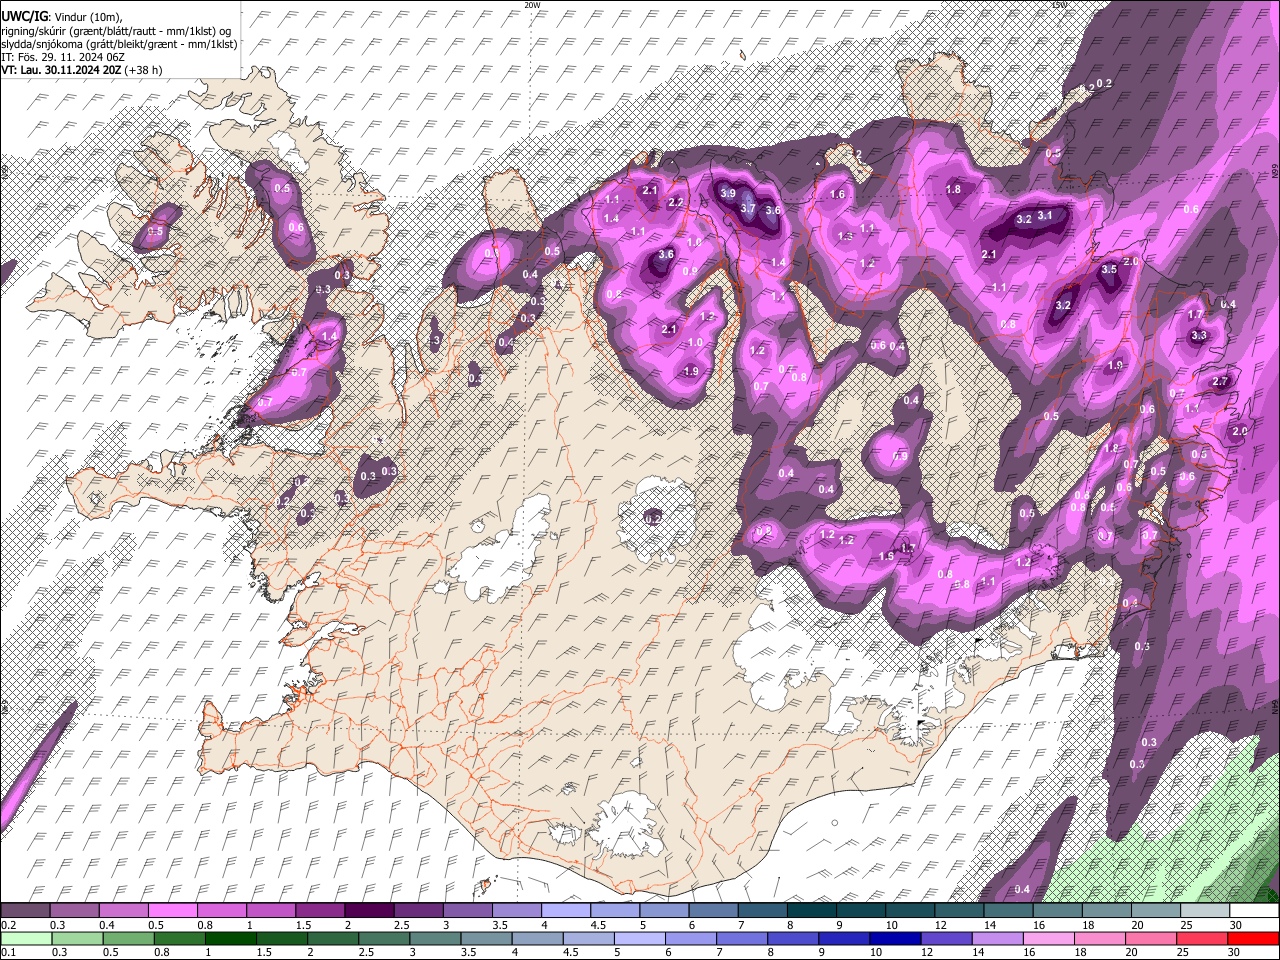This screenshot has height=960, width=1280.
Task: Click the violet swatch starting at lower-row label 12
Action: (945, 939)
